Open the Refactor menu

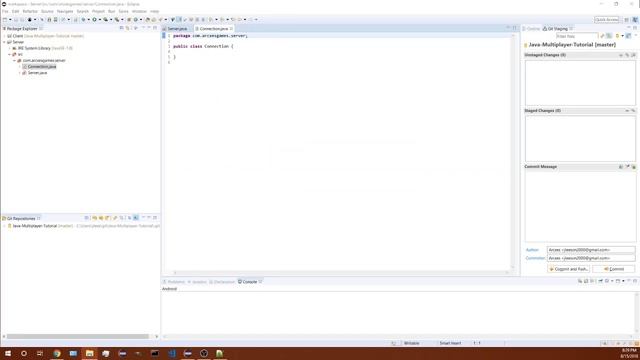[30, 11]
